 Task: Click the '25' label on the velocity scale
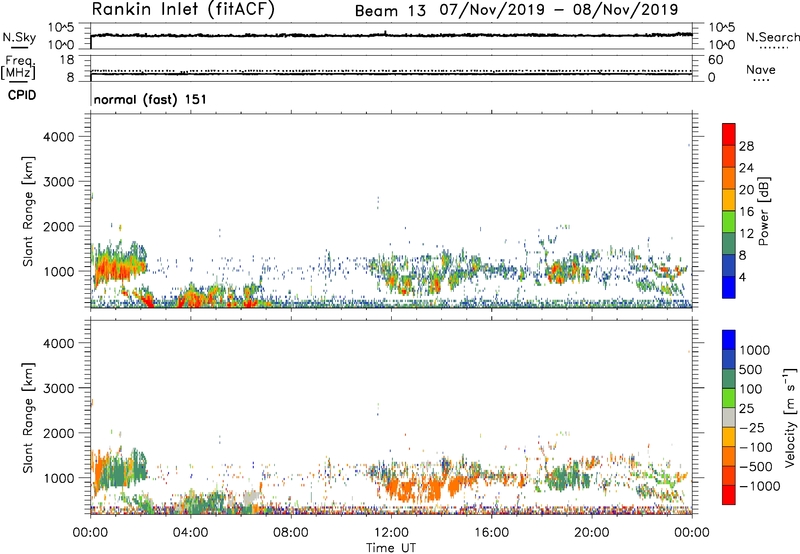746,408
